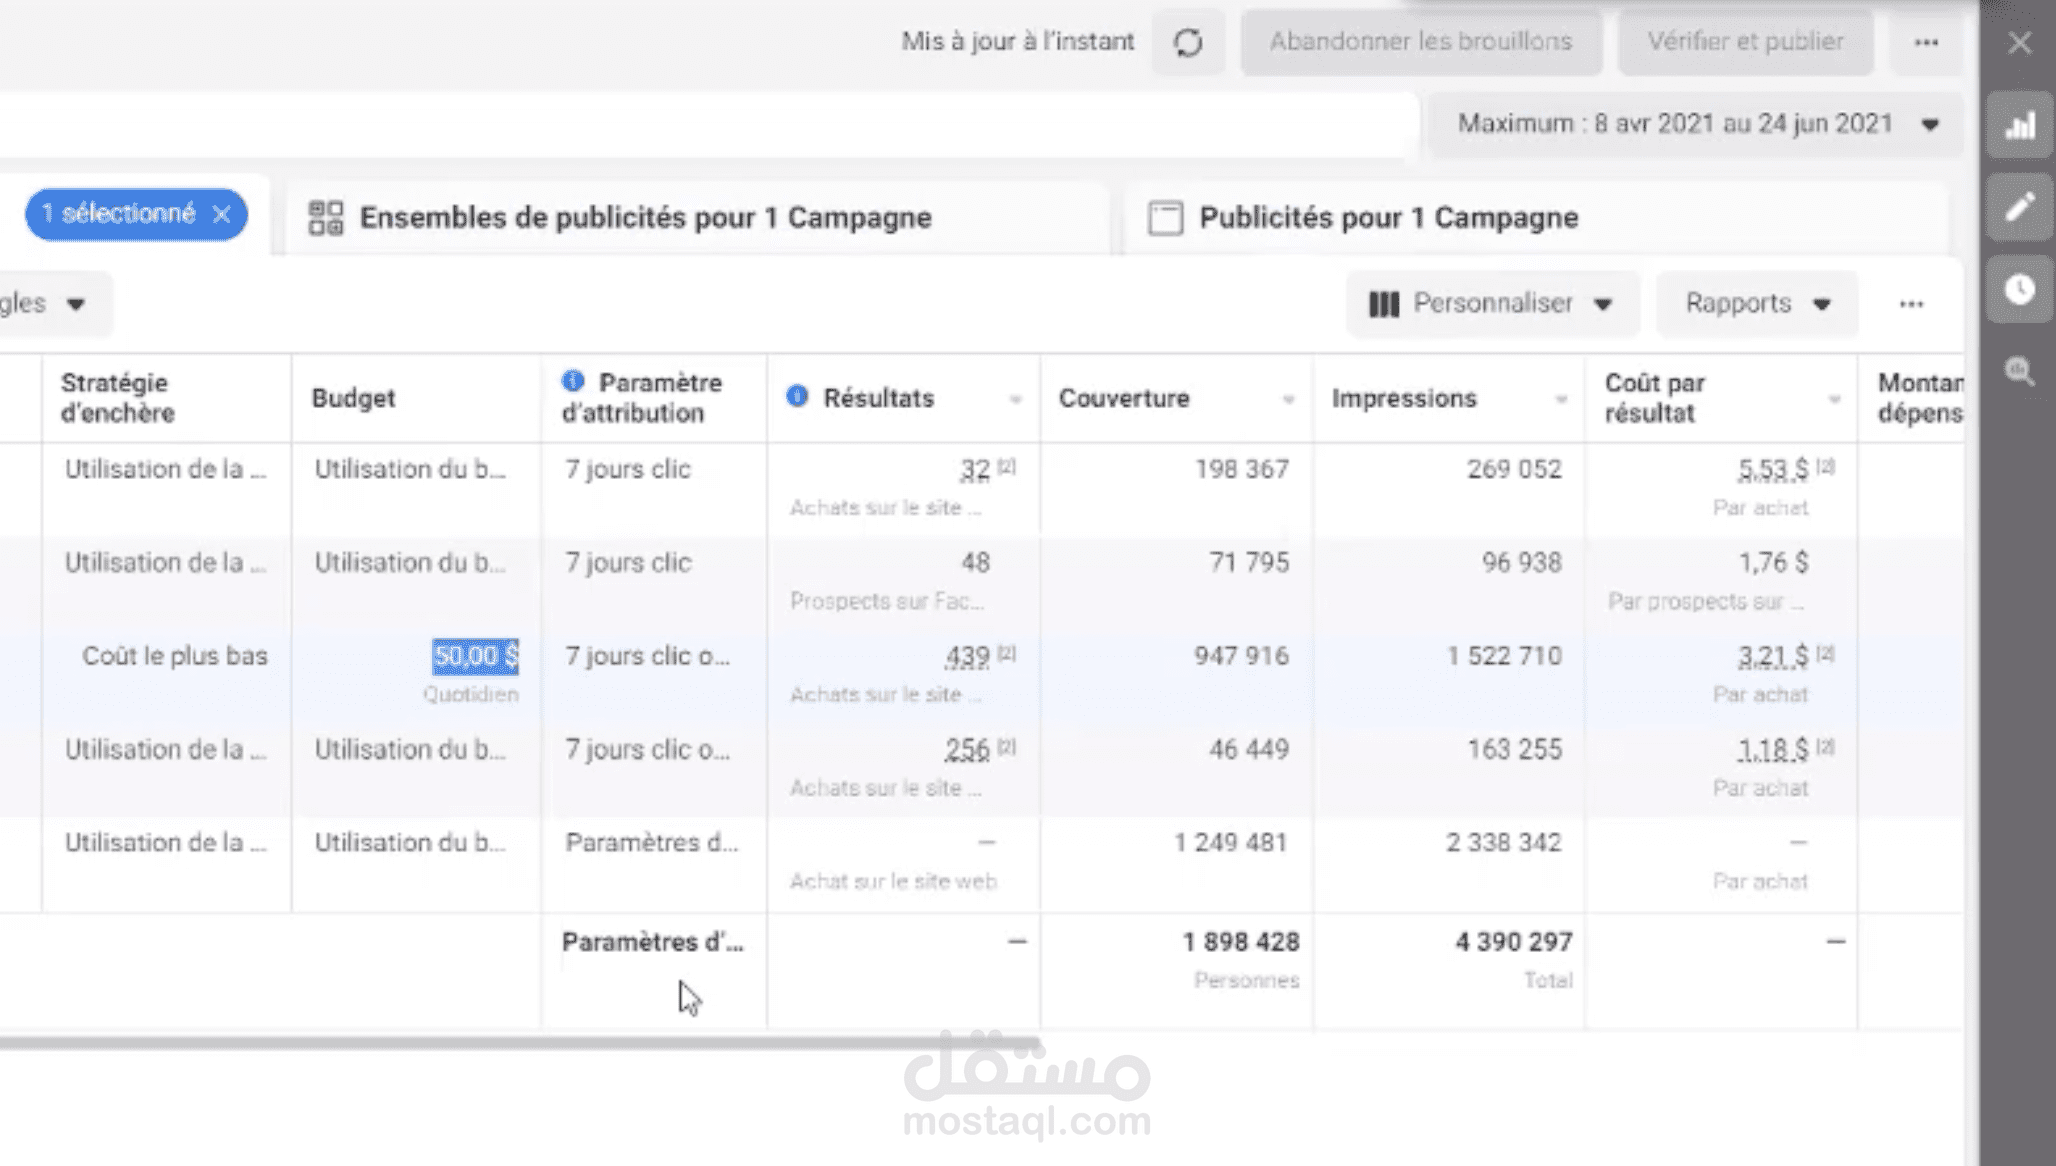Viewport: 2056px width, 1166px height.
Task: Click info icon beside Paramètre d'attribution
Action: coord(573,381)
